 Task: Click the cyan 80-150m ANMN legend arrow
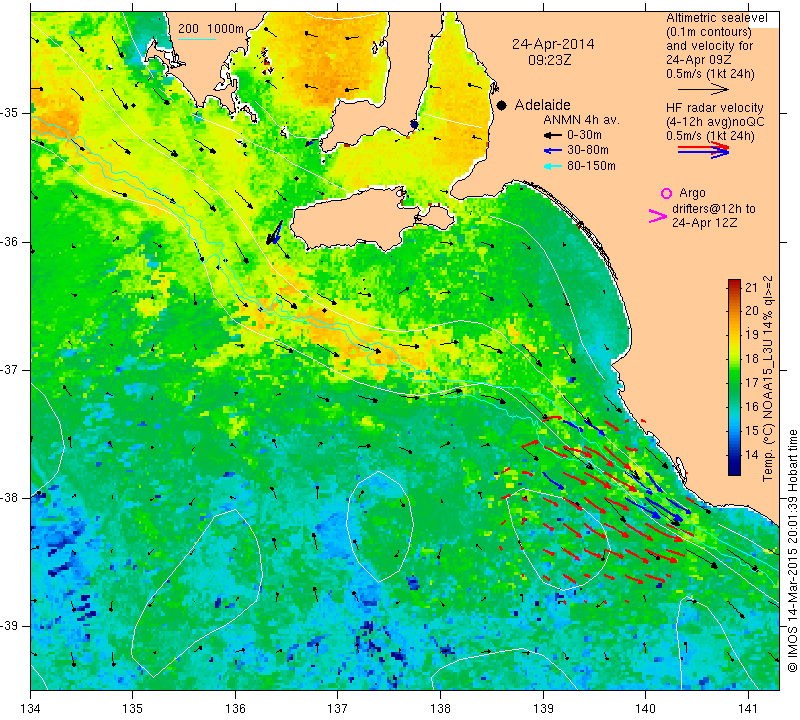tap(552, 166)
